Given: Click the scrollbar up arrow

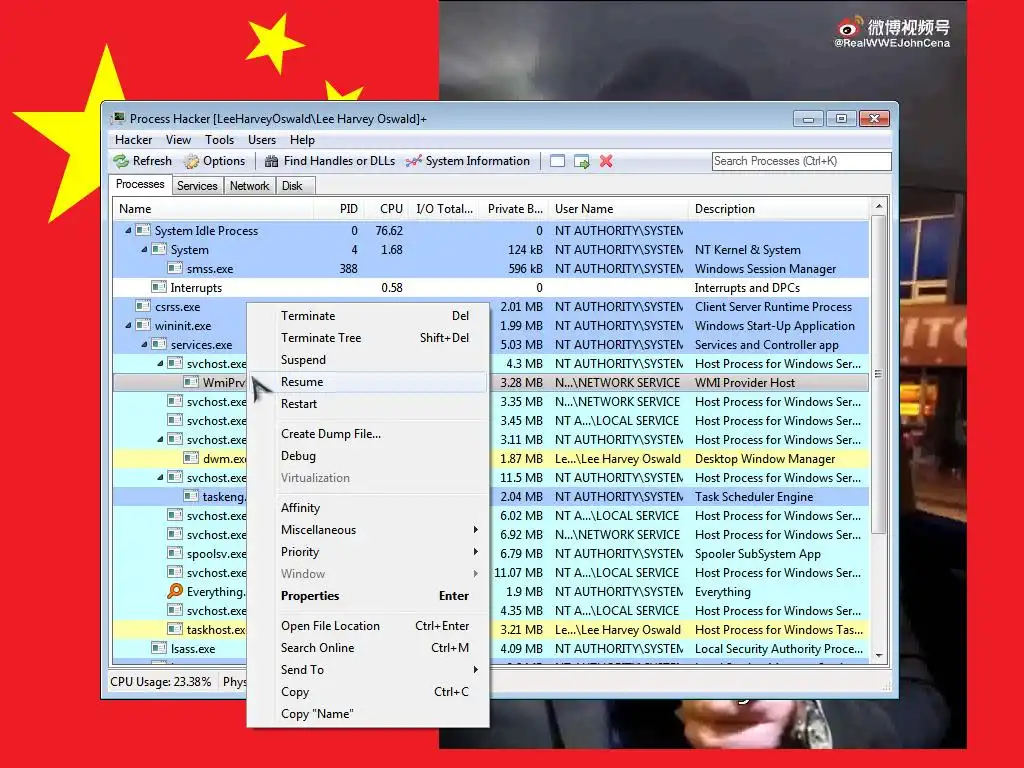Looking at the screenshot, I should pos(878,206).
